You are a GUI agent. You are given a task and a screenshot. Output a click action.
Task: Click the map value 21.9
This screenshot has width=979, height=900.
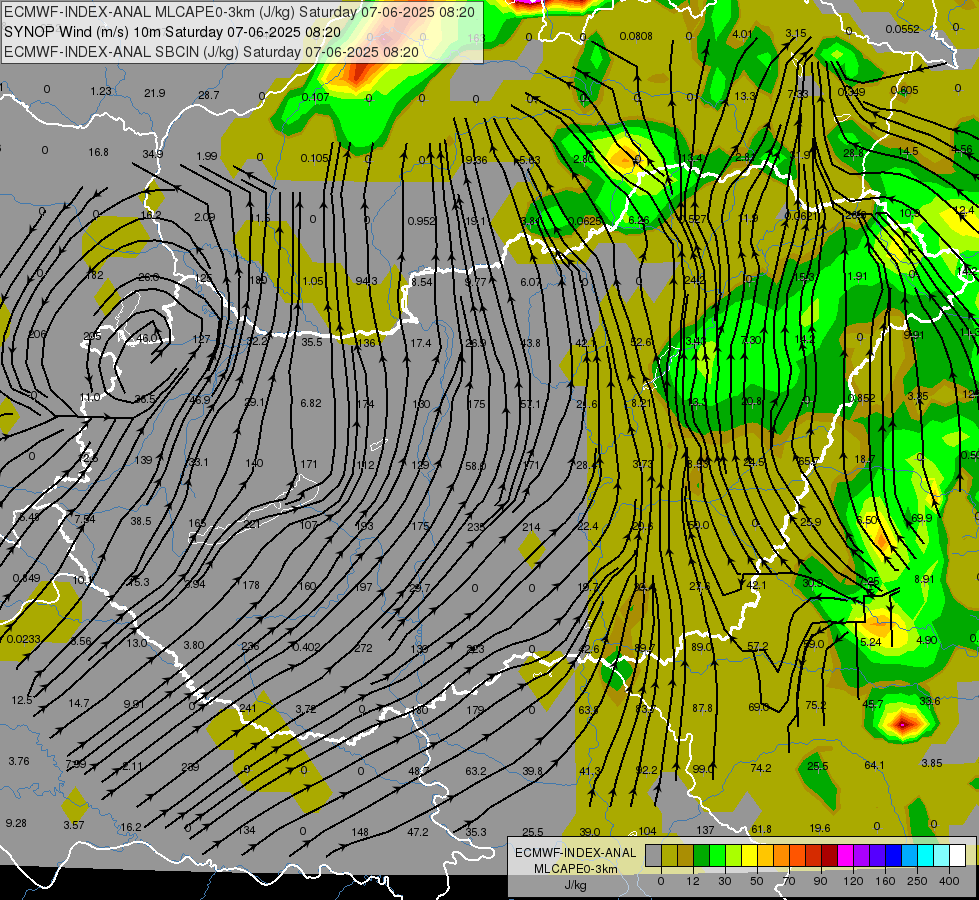(x=154, y=93)
